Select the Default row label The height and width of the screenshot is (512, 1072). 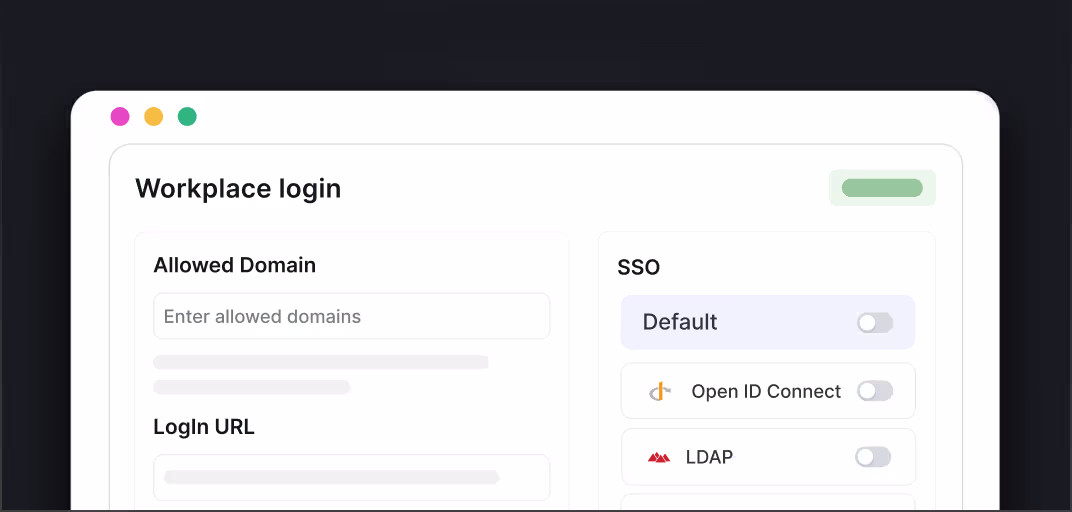[x=680, y=322]
